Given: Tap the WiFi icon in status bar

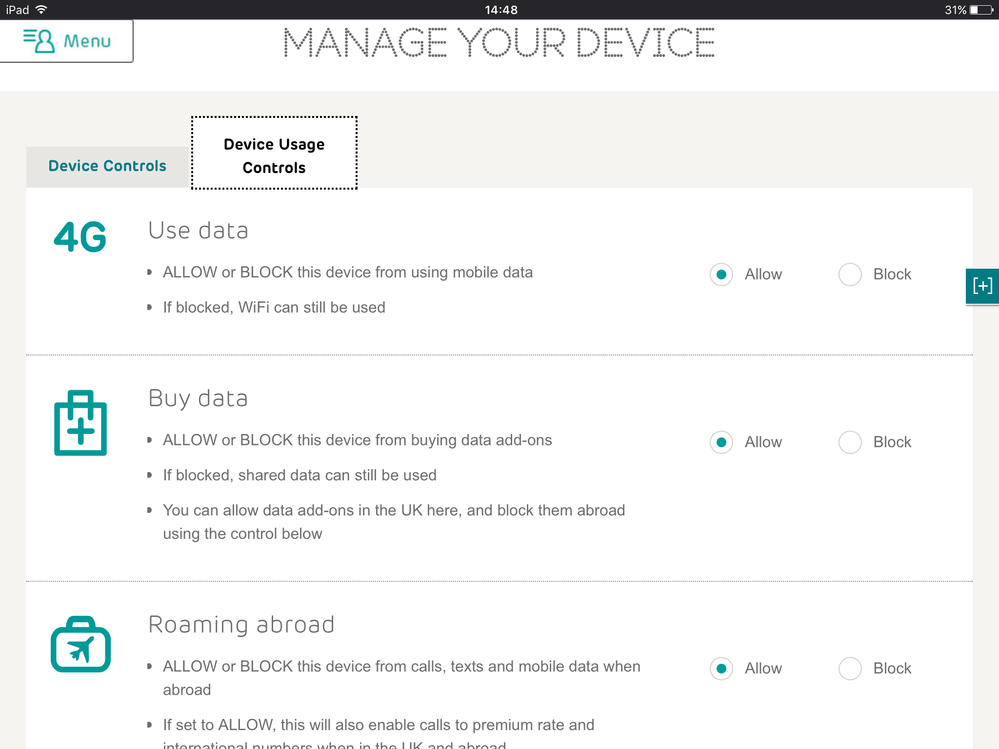Looking at the screenshot, I should [41, 10].
